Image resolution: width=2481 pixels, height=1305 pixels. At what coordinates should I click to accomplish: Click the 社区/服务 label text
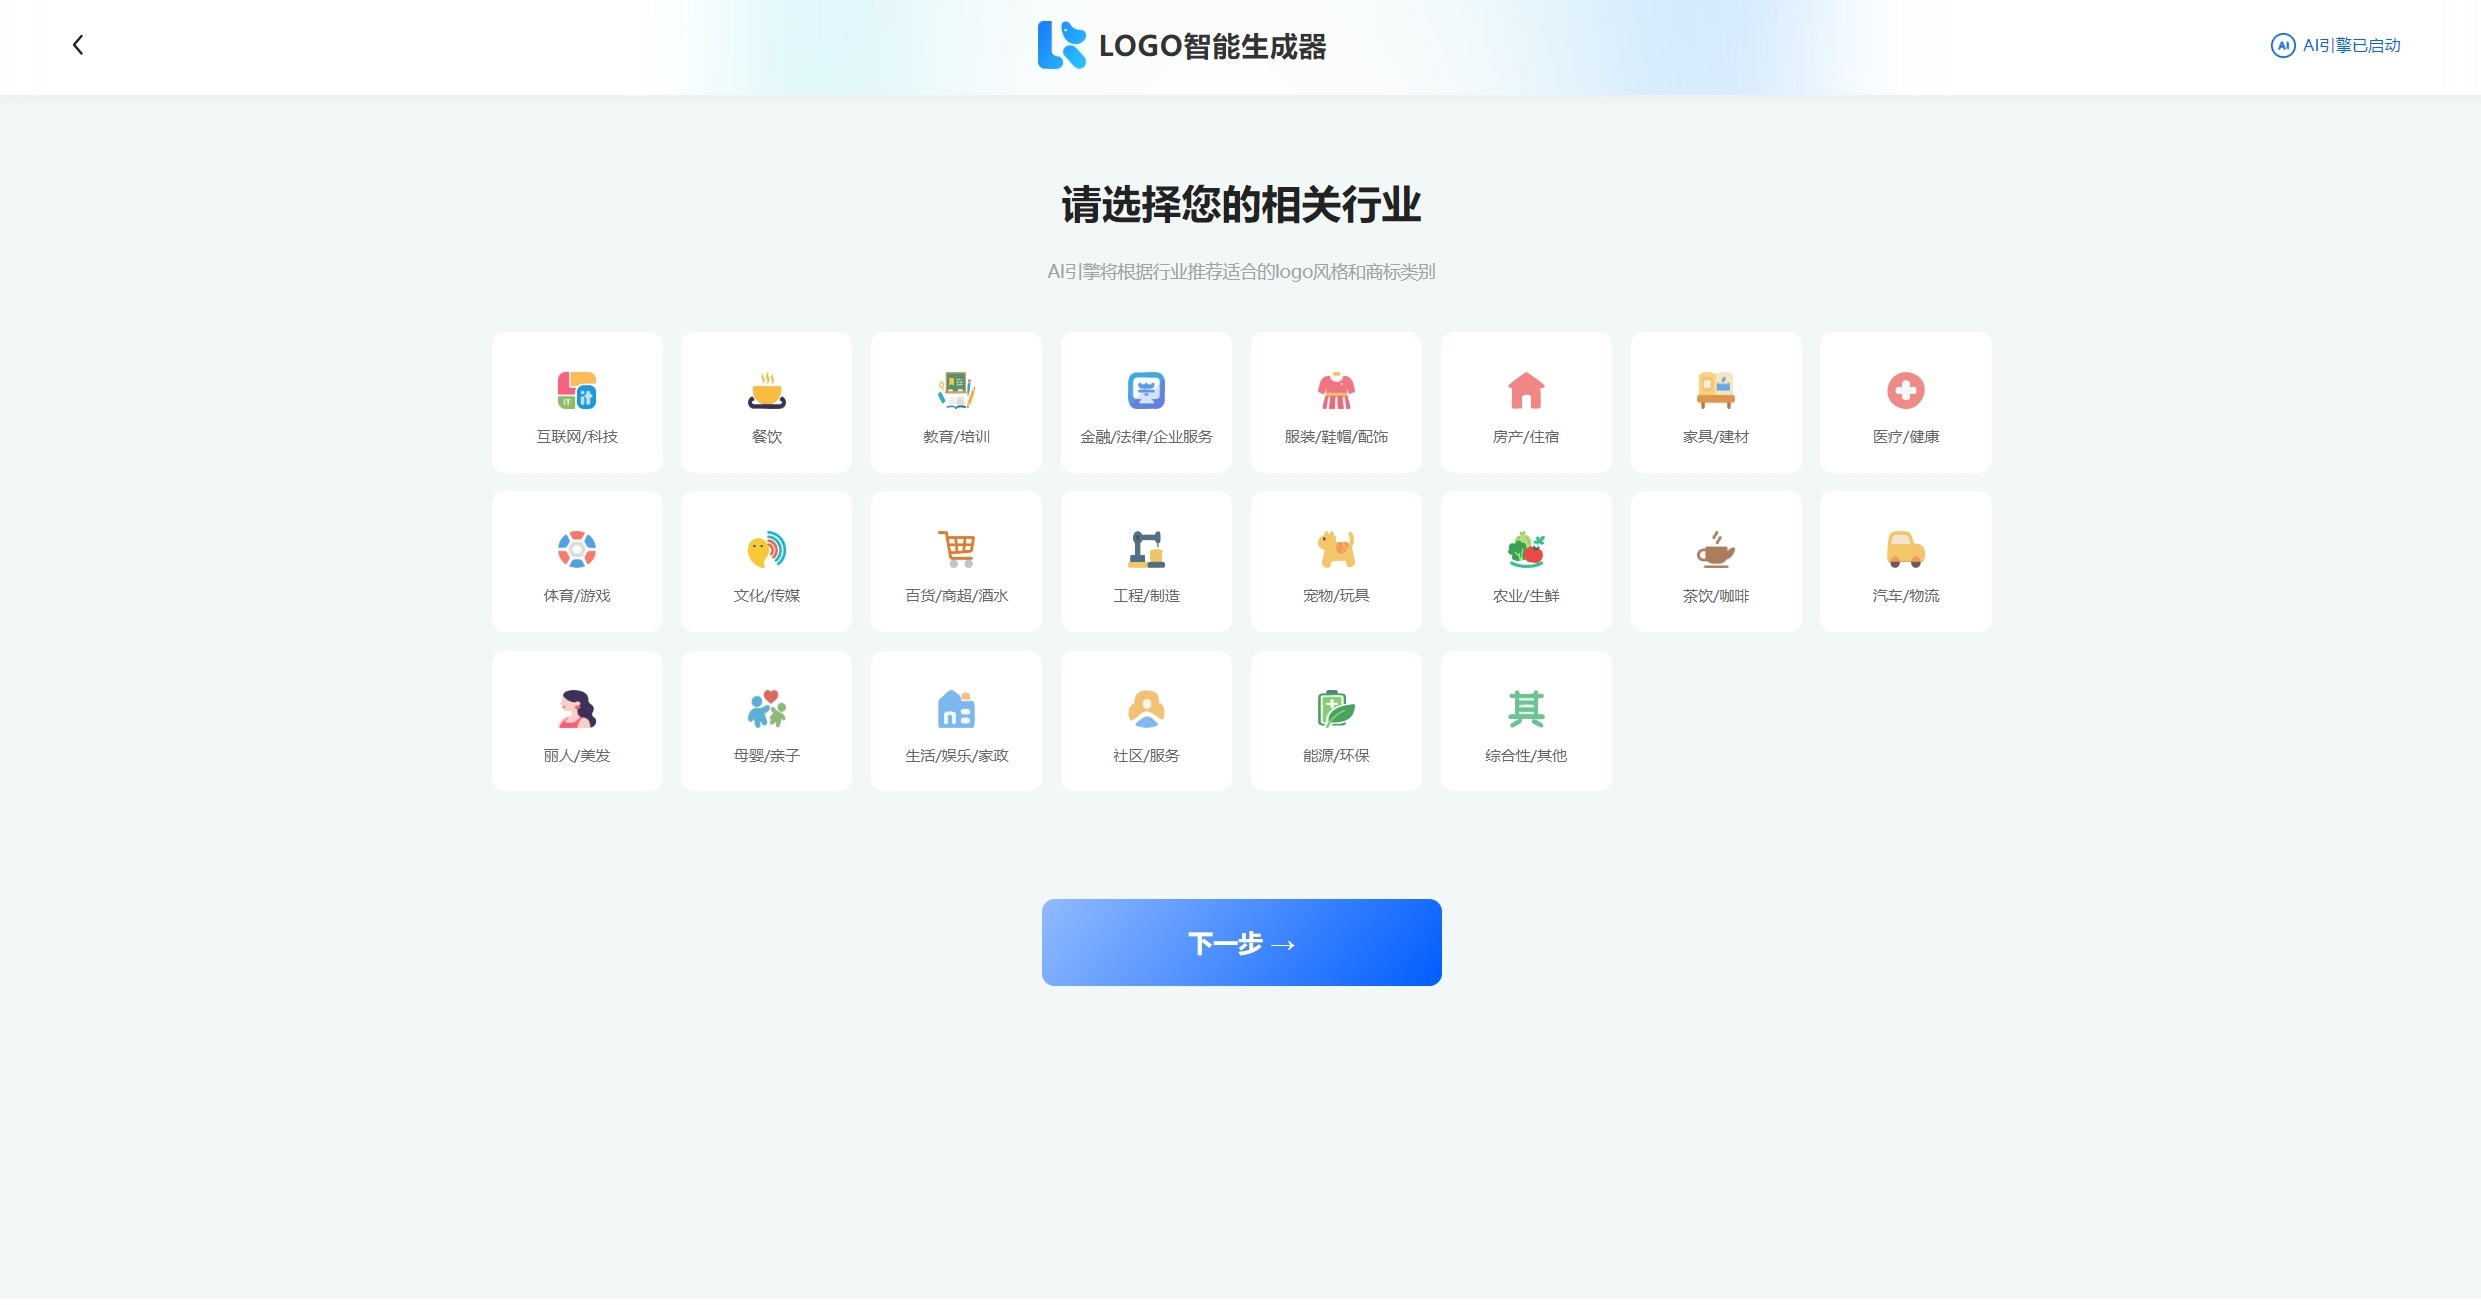coord(1146,755)
